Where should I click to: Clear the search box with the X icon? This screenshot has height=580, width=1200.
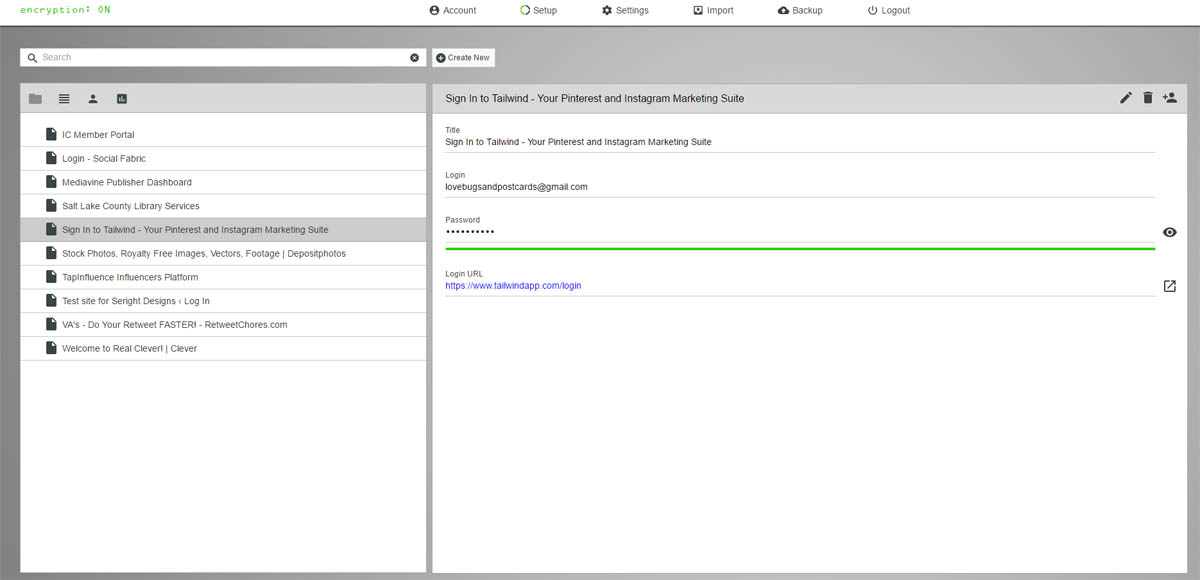[415, 58]
